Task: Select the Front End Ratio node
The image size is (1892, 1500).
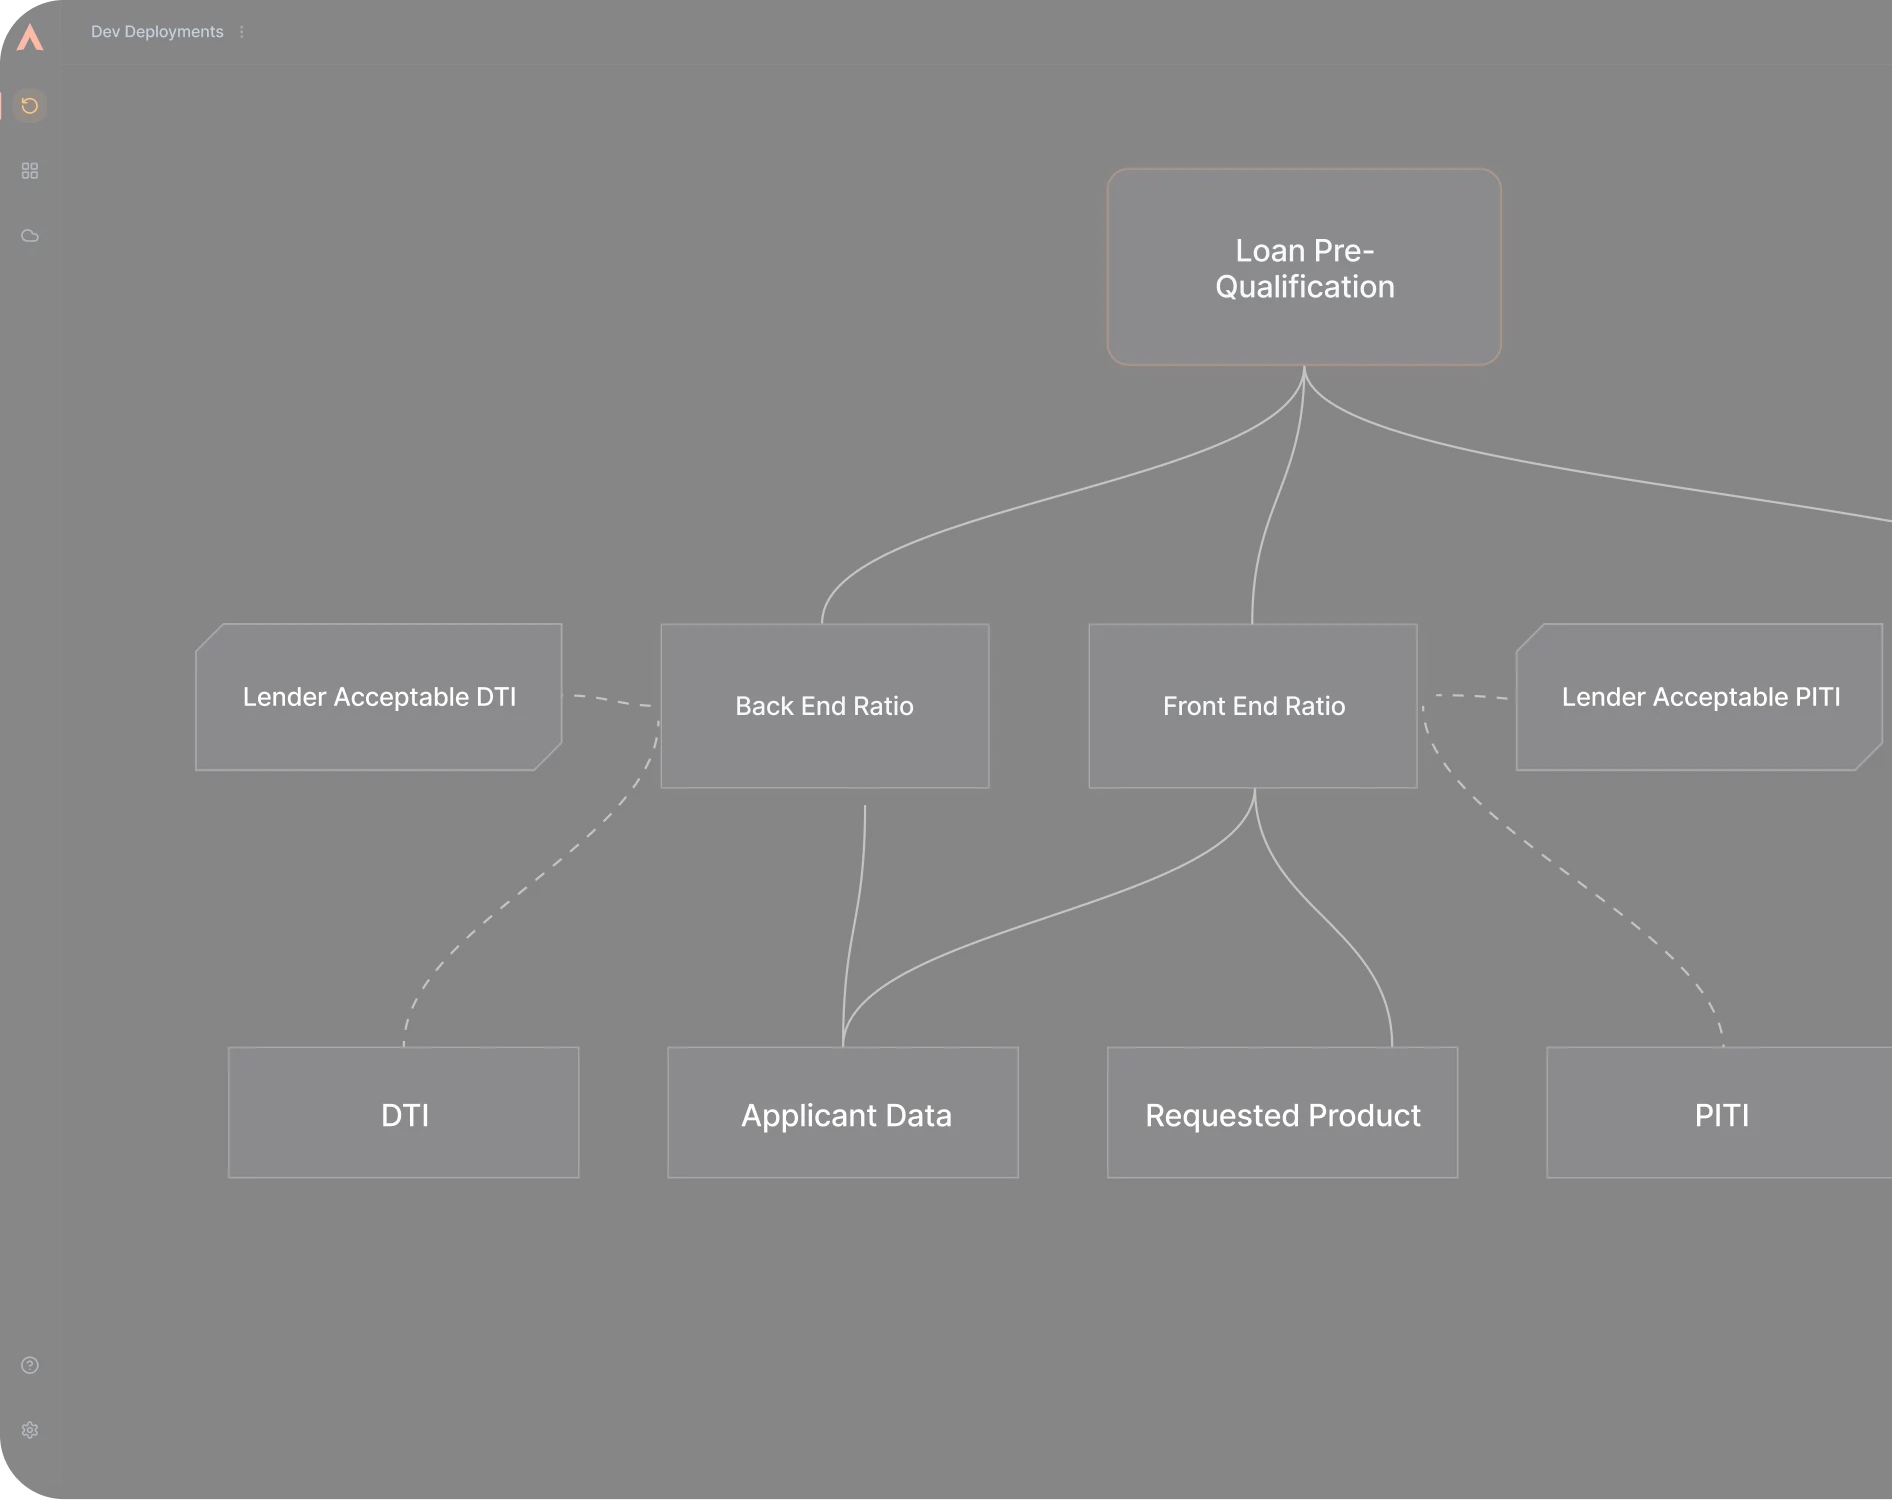Action: (1253, 706)
